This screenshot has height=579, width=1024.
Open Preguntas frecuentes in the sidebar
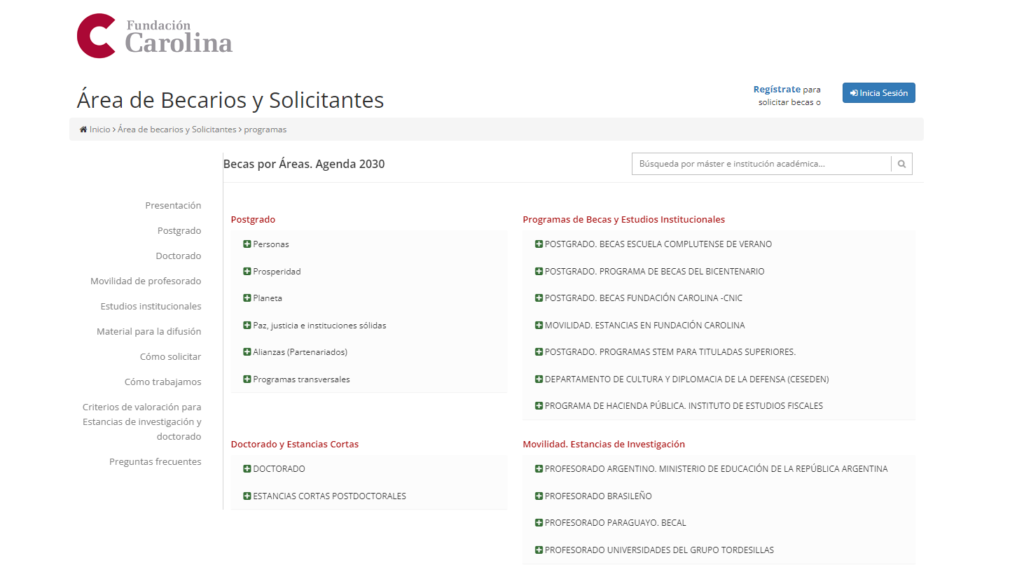(155, 462)
